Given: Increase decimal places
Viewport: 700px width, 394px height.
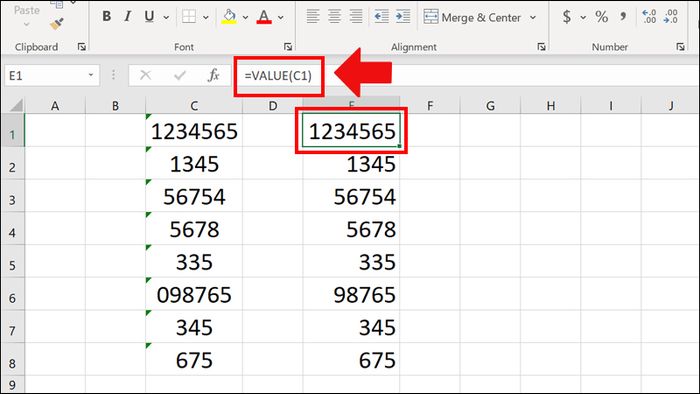Looking at the screenshot, I should [649, 17].
